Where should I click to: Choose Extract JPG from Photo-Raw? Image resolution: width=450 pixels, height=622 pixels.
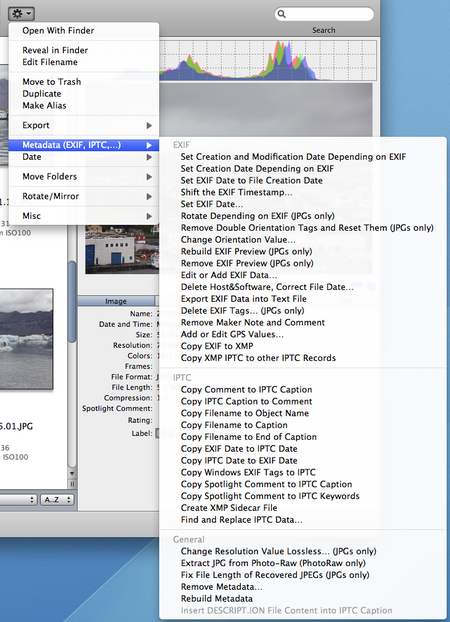click(303, 563)
